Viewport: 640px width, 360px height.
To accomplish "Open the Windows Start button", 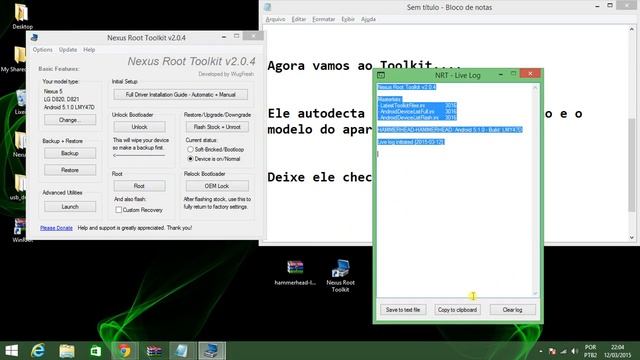I will (11, 351).
